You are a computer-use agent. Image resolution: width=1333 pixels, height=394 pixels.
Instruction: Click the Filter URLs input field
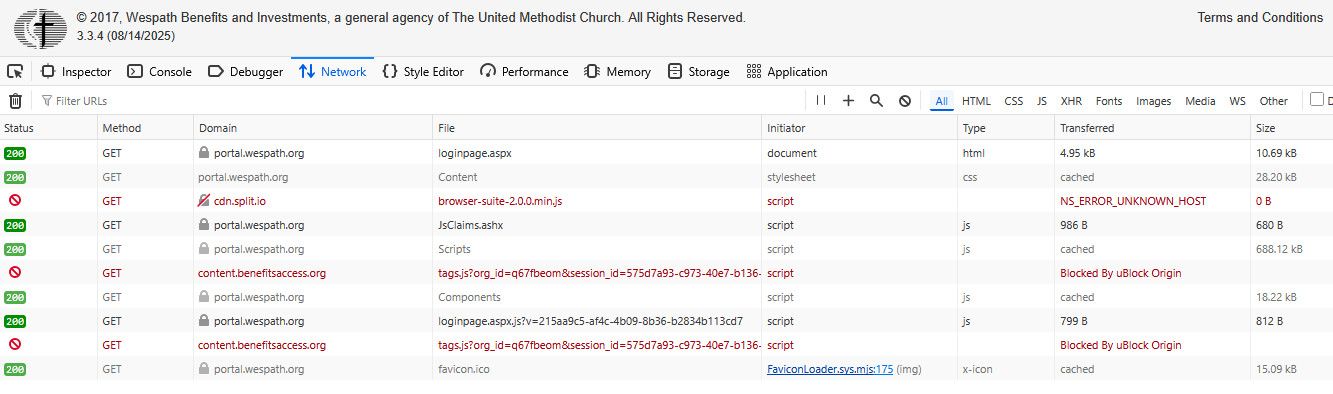click(420, 101)
